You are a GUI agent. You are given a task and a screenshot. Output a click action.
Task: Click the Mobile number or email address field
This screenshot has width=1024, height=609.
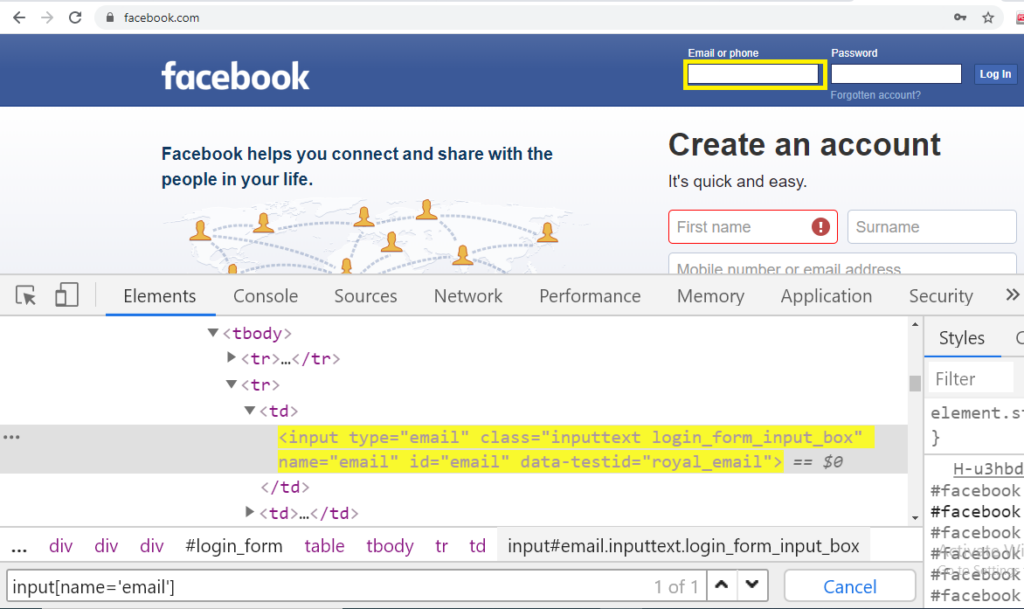point(842,264)
